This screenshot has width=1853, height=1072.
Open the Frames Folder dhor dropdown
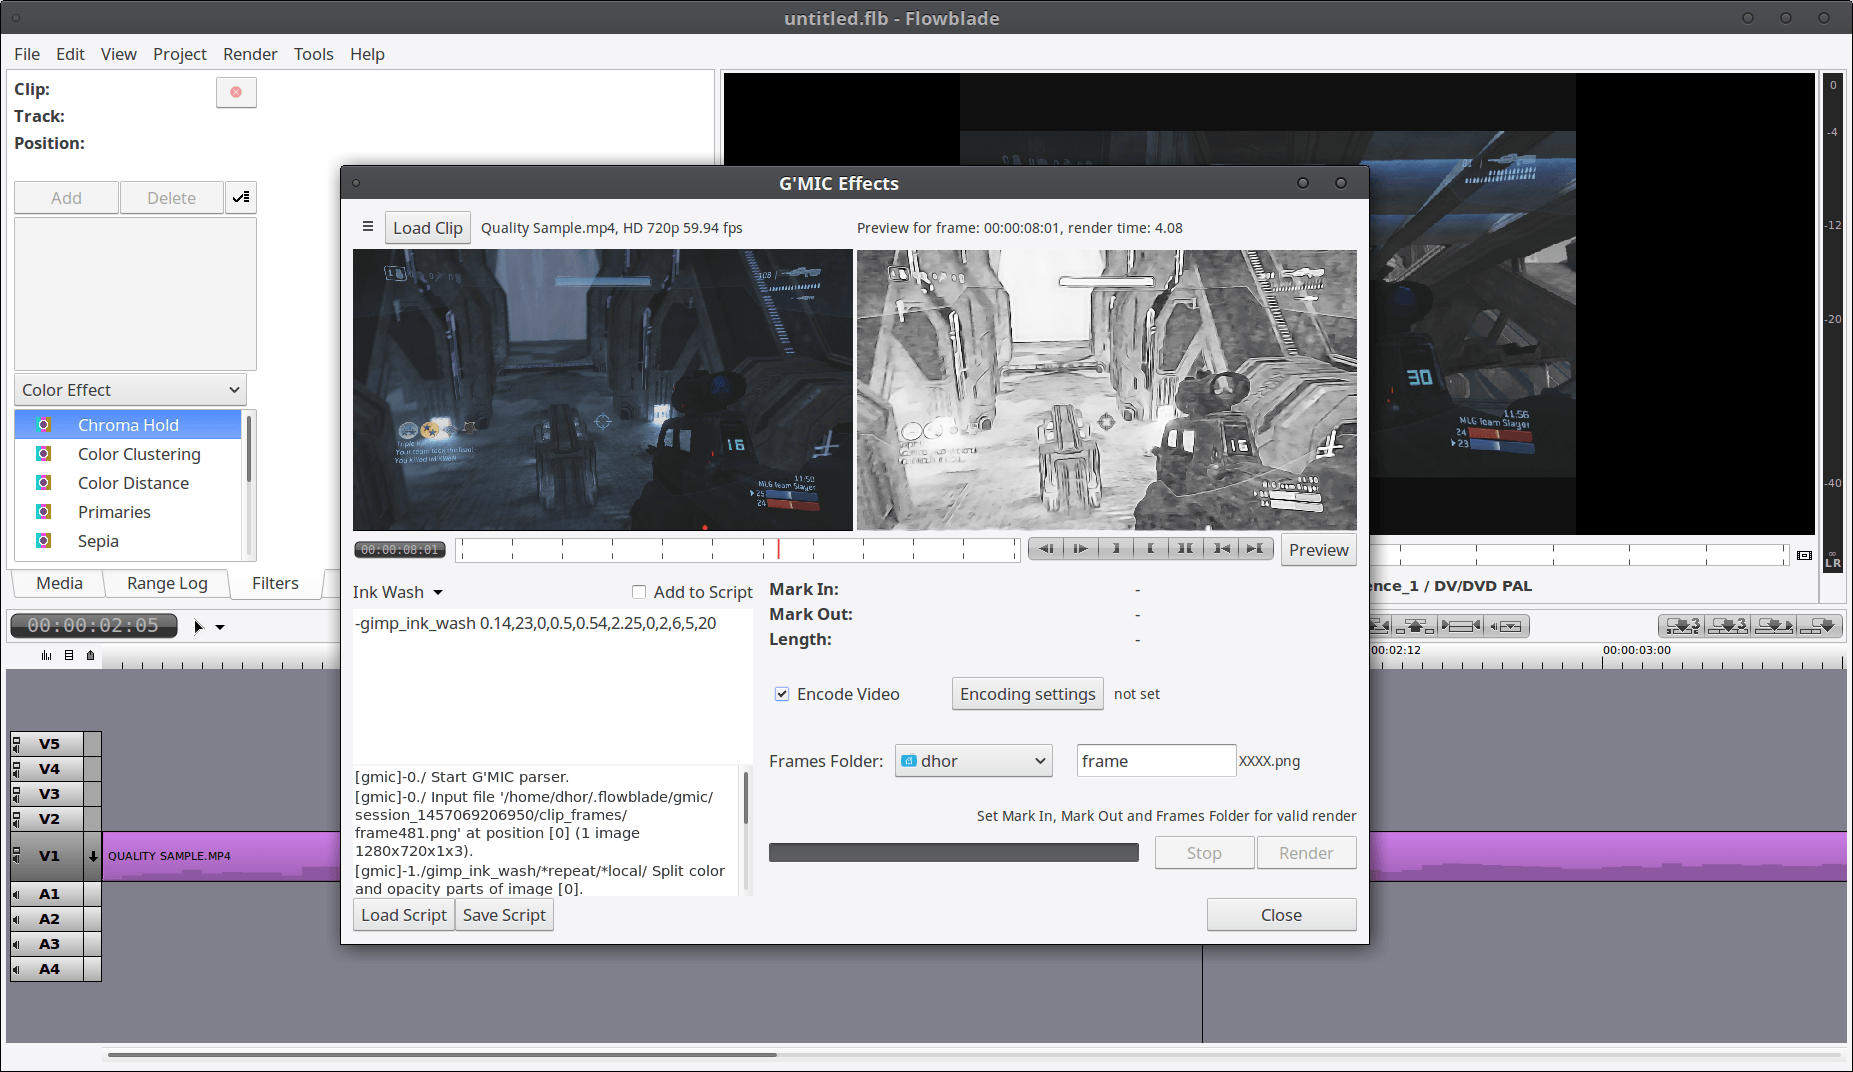coord(973,761)
